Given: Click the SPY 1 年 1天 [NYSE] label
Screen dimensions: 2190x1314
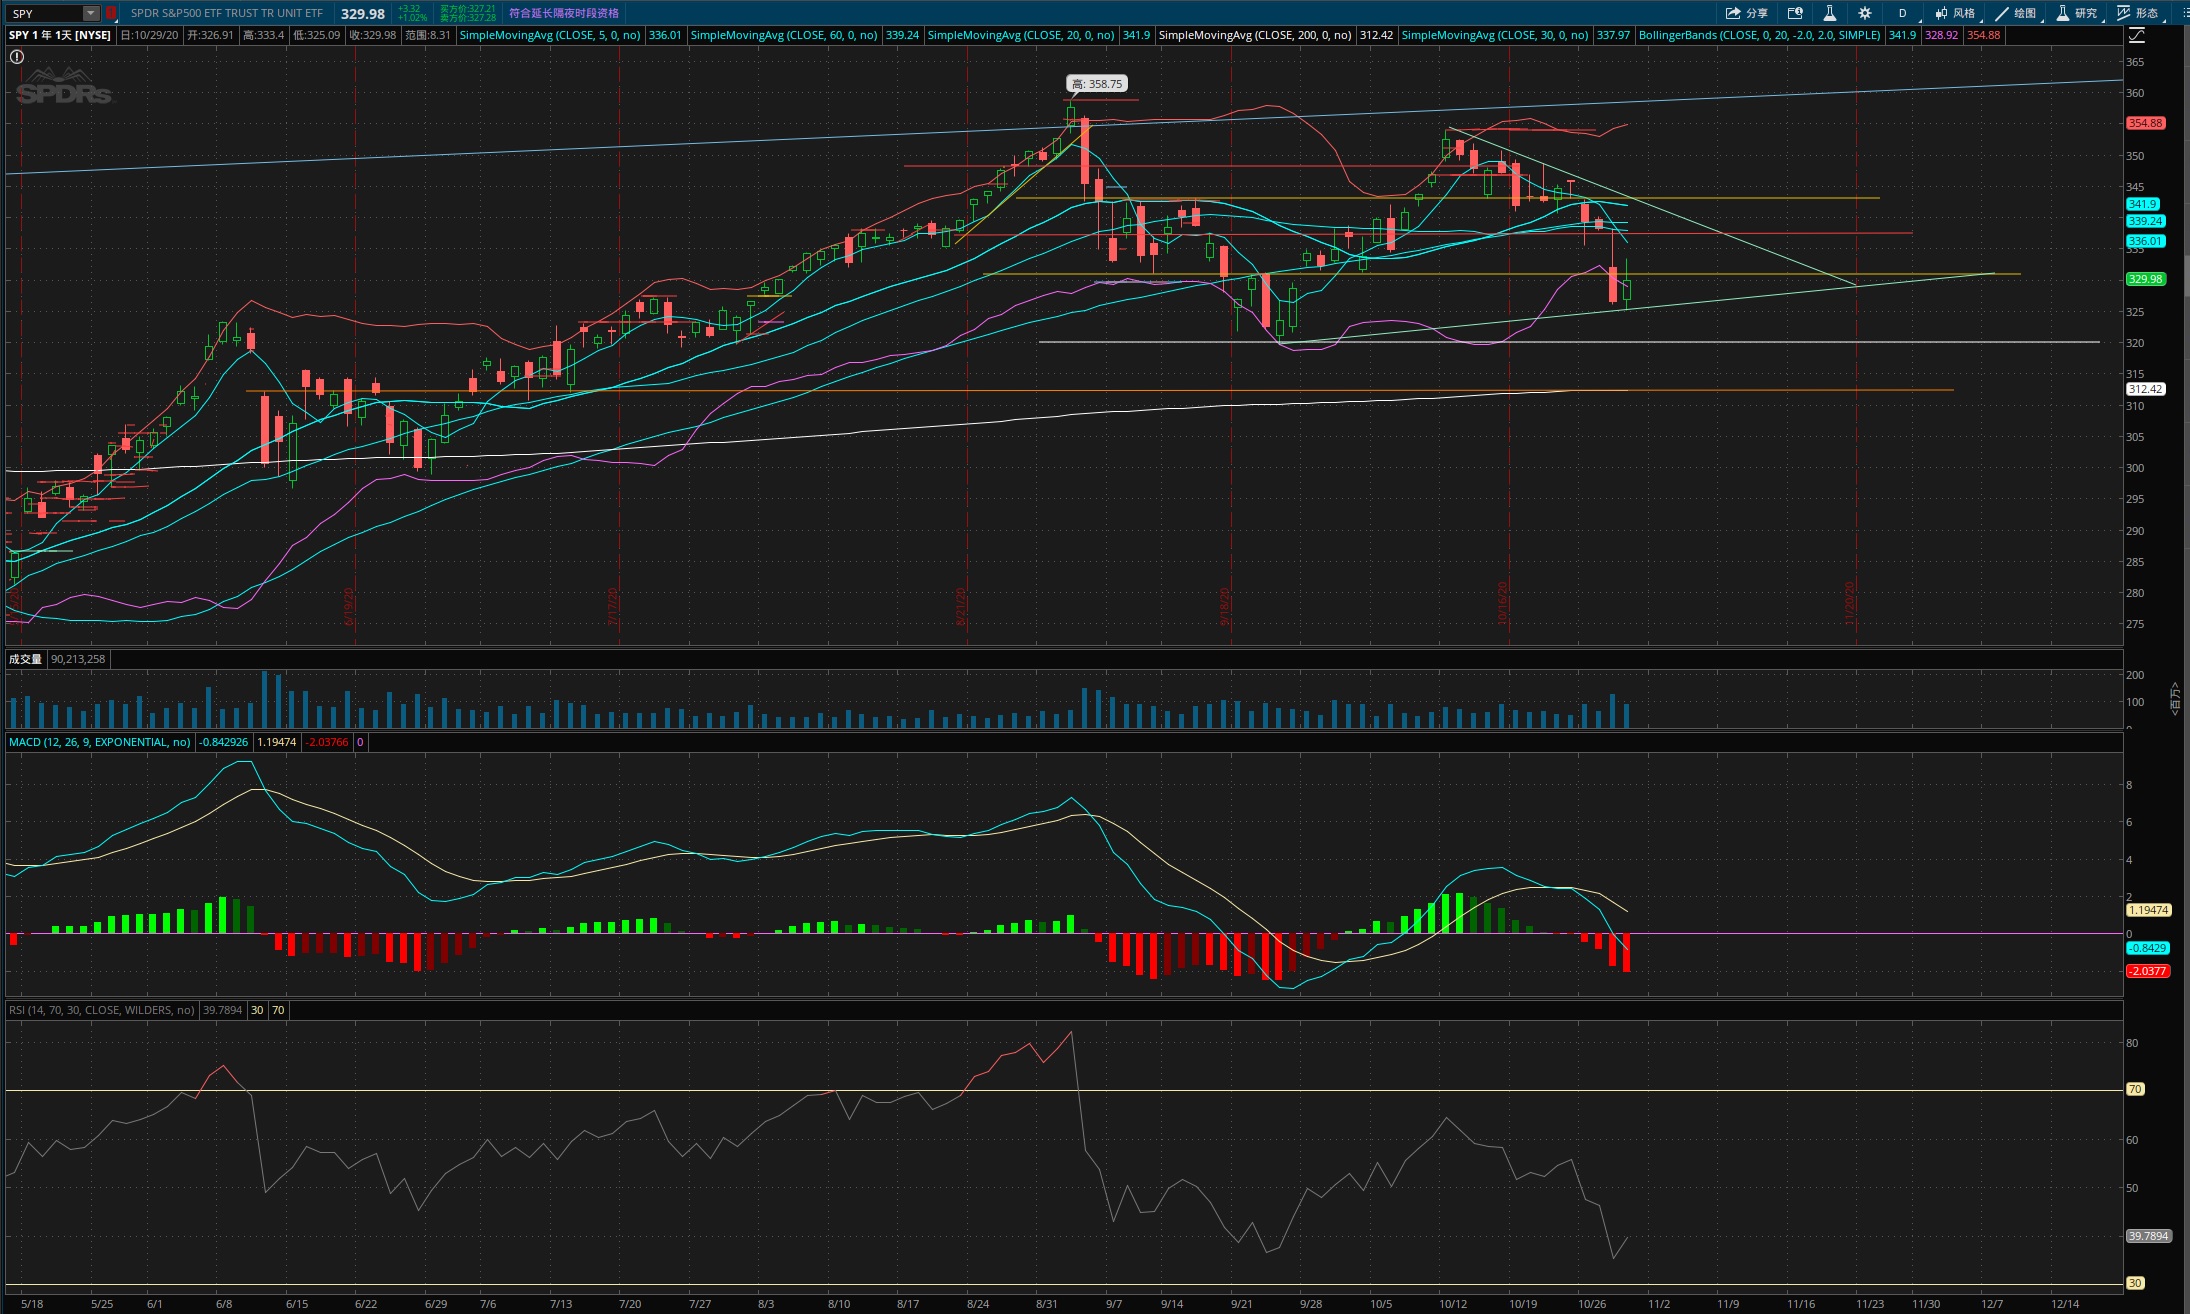Looking at the screenshot, I should [60, 35].
